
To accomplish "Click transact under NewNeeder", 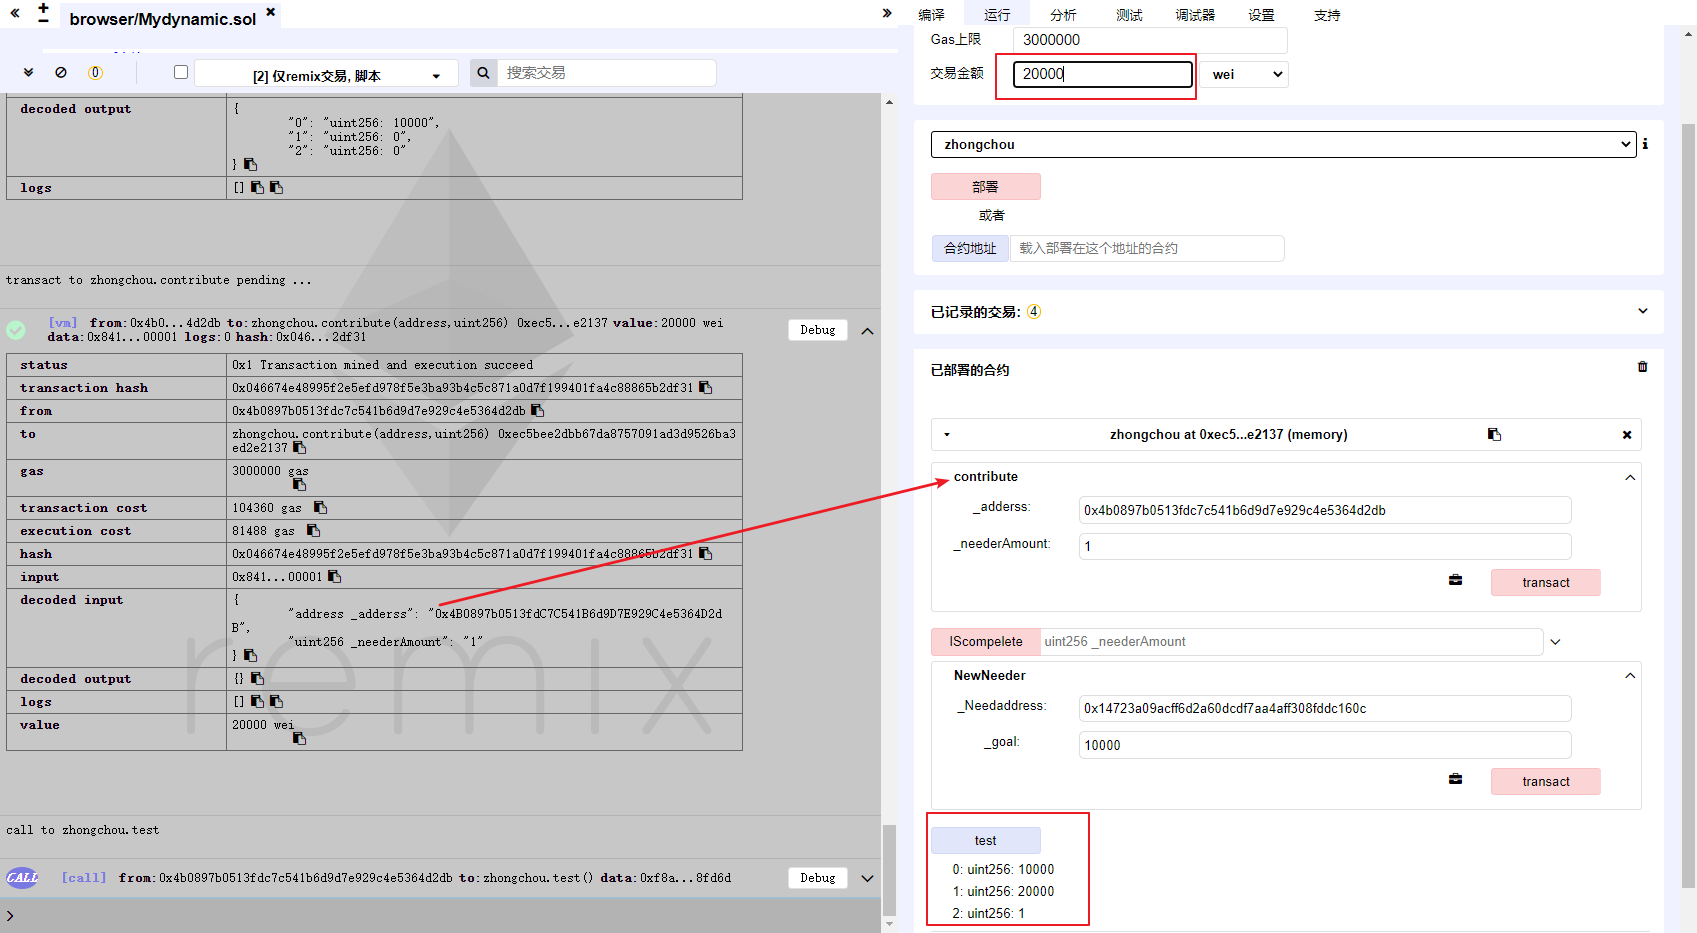I will tap(1545, 781).
